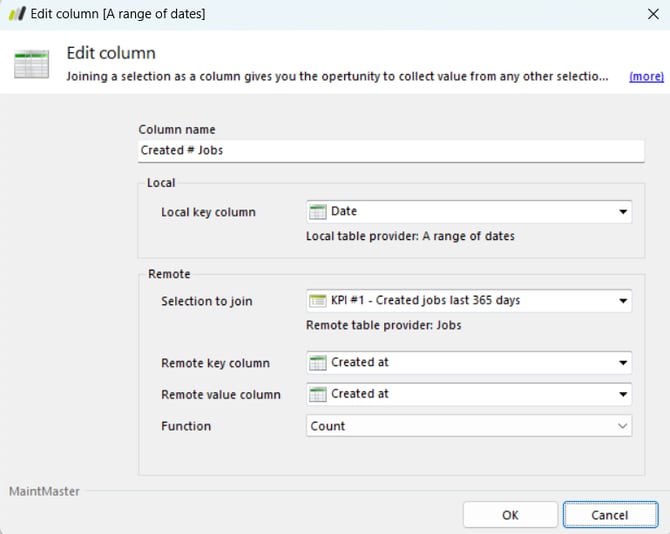Open the Remote value column dropdown arrow
This screenshot has height=534, width=670.
(622, 395)
